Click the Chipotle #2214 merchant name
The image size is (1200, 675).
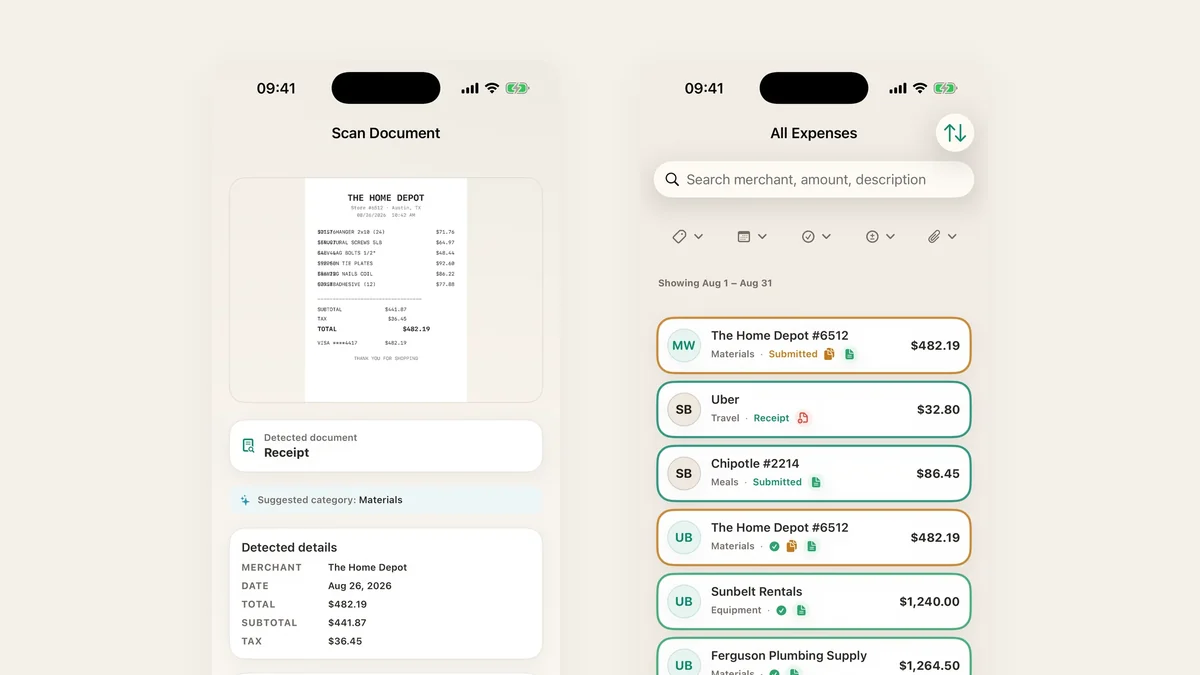click(x=755, y=464)
